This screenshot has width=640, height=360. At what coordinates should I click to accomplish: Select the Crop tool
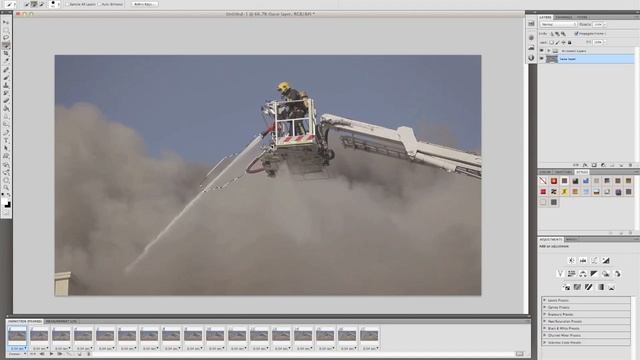[6, 53]
